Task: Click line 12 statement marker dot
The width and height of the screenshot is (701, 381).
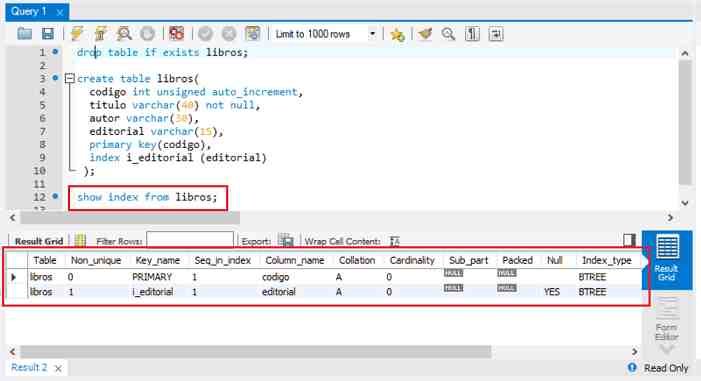Action: (x=55, y=196)
